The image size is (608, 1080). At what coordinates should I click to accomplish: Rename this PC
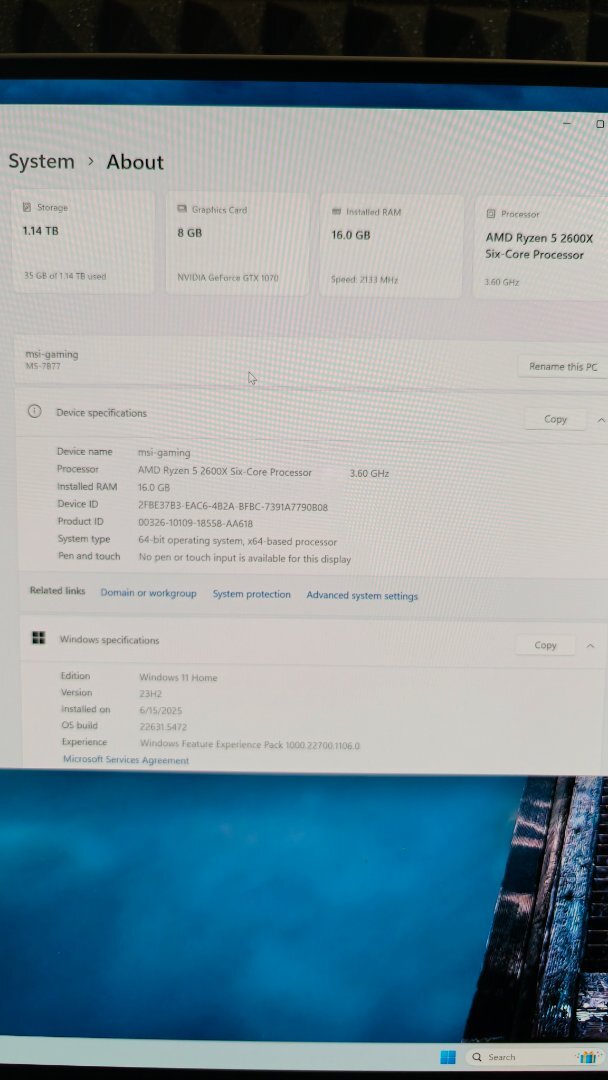click(x=563, y=366)
